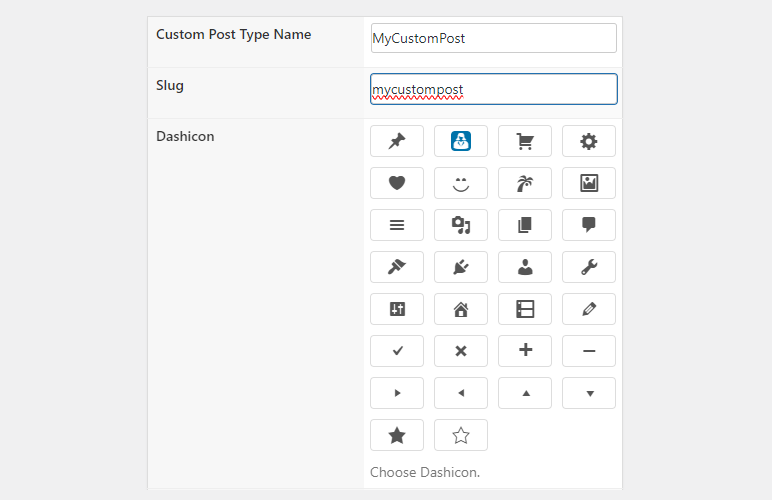Choose the sliders settings dashicon
The image size is (772, 500).
point(397,309)
